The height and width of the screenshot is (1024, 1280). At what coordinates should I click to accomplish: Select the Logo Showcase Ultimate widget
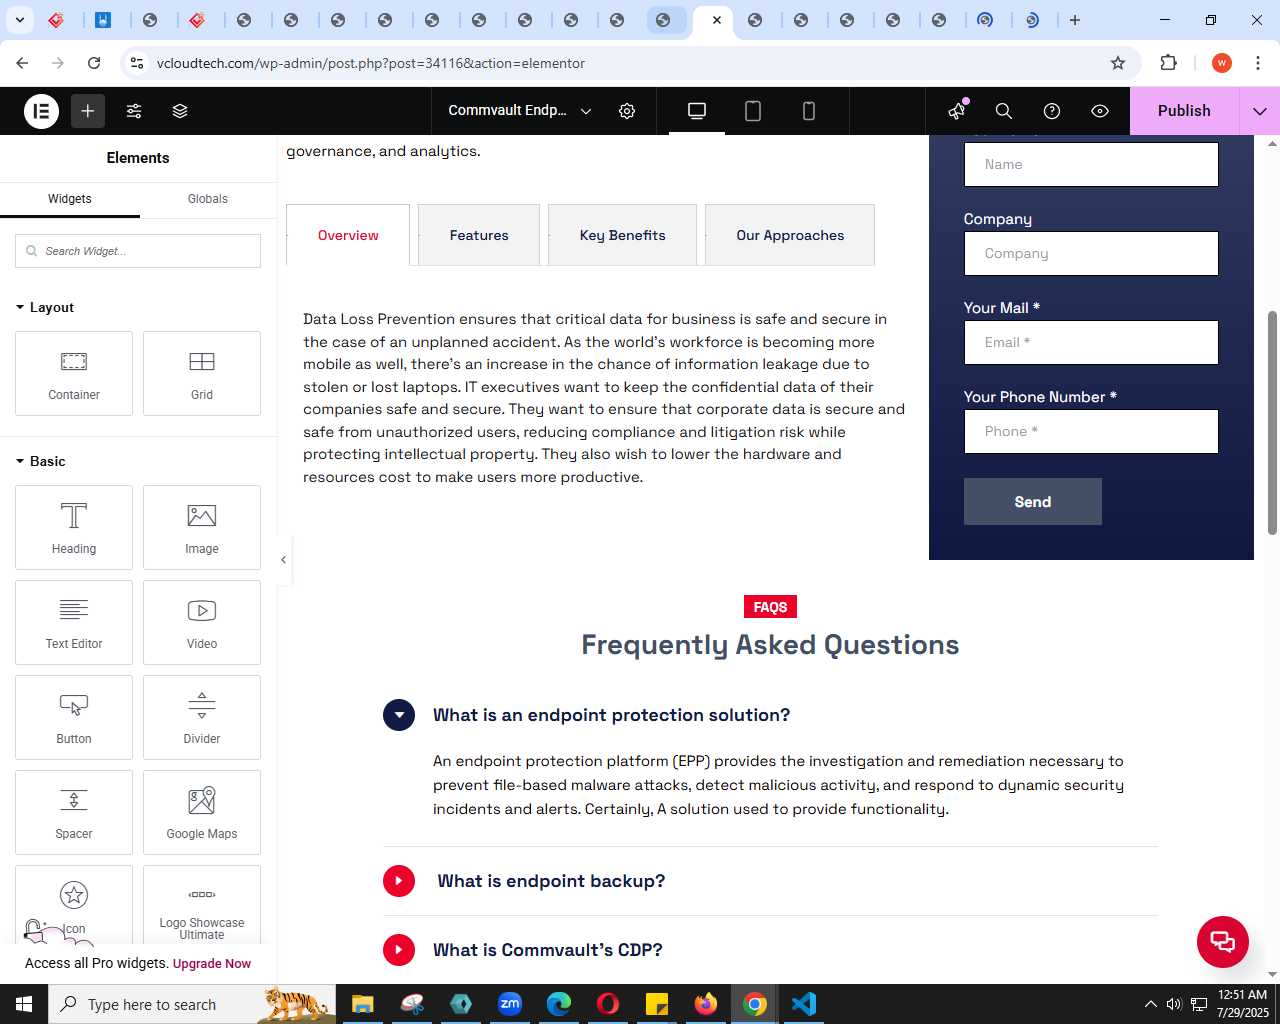pyautogui.click(x=202, y=905)
